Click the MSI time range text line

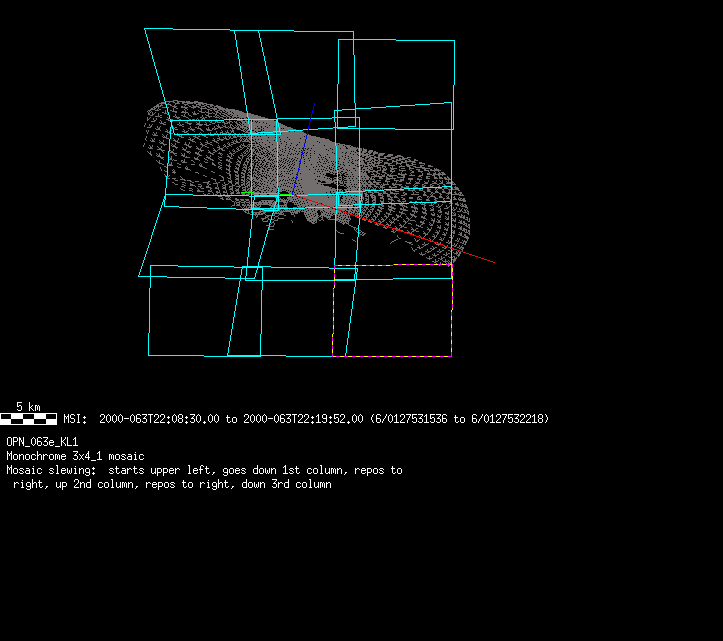click(306, 419)
